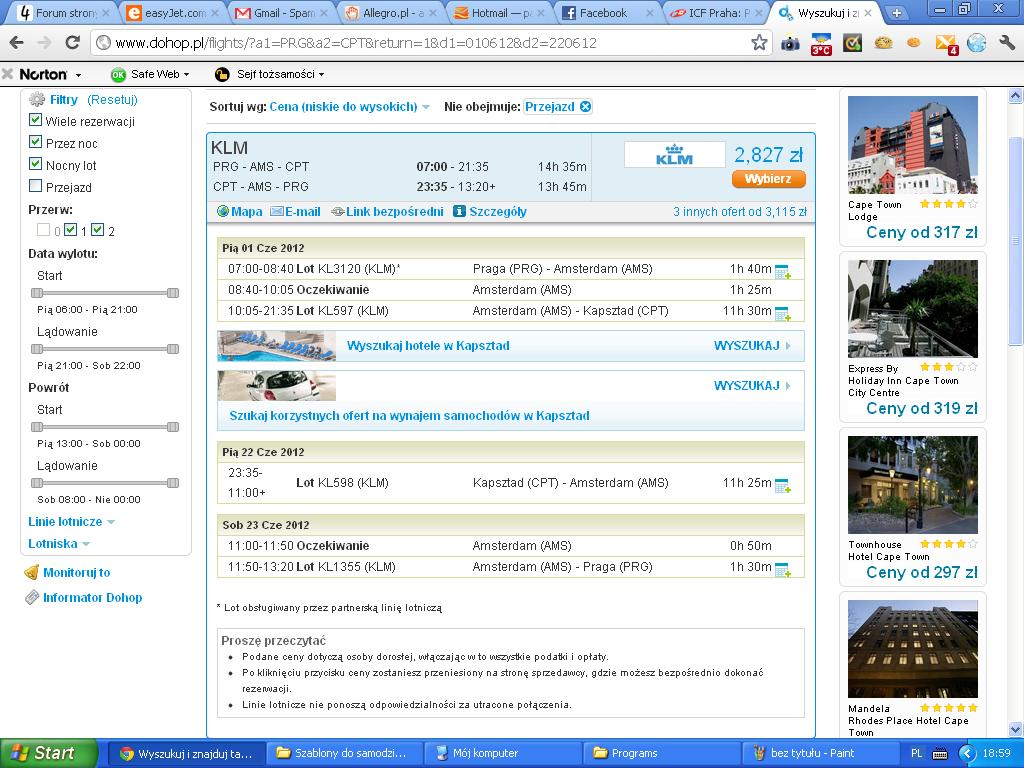
Task: Remove the Przejazd exclusion with the x icon
Action: coord(585,106)
